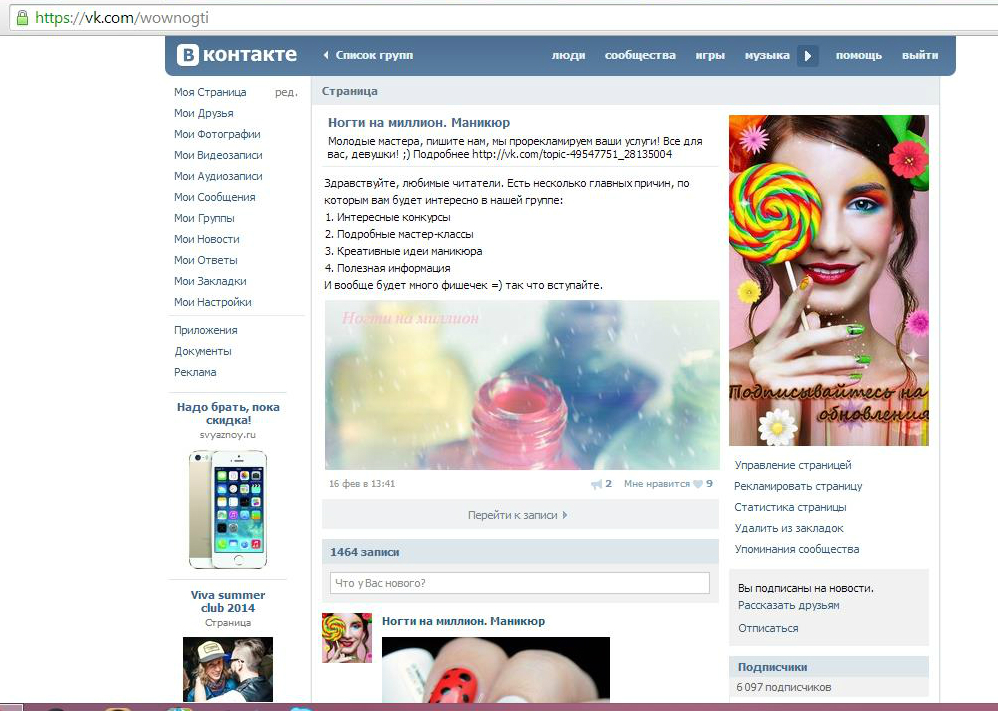The image size is (998, 711).
Task: Focus the Что у Вас нового? input
Action: coord(519,583)
